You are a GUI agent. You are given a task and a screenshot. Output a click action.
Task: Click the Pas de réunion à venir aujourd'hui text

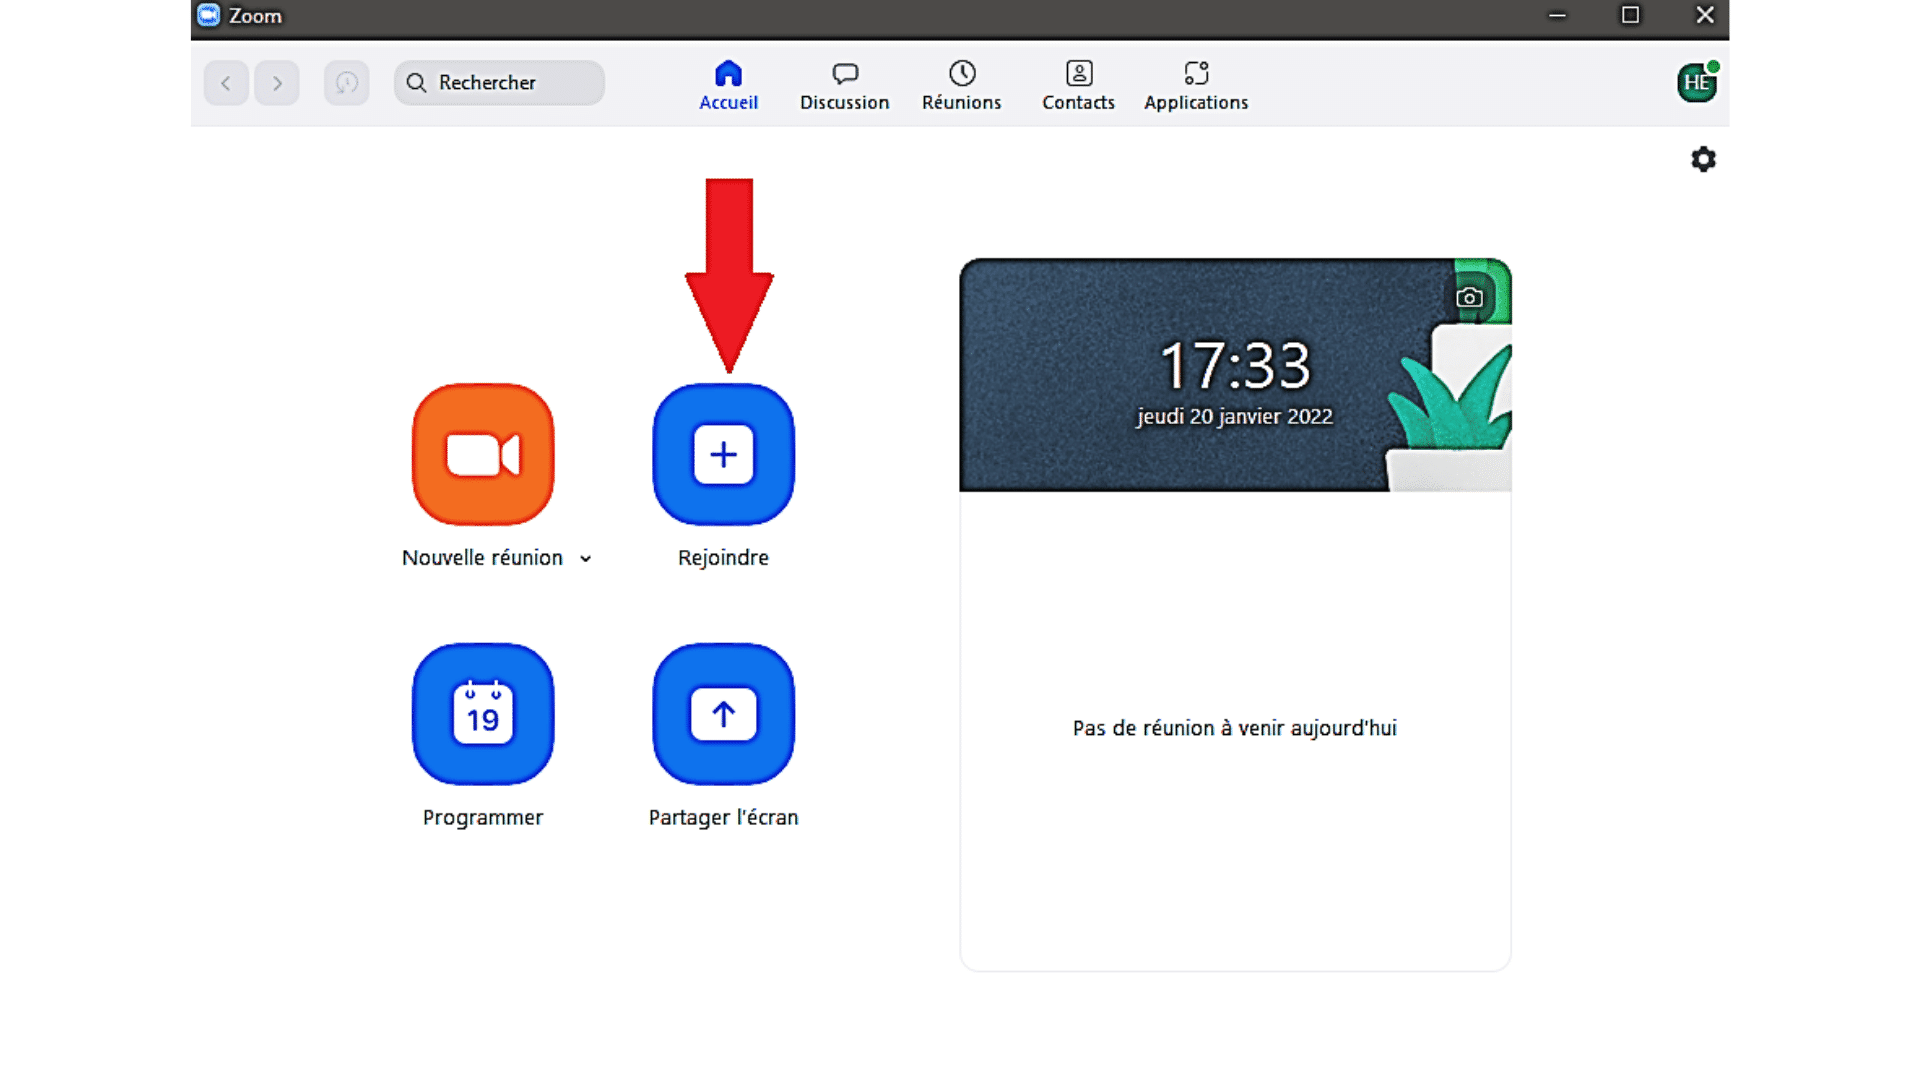click(1235, 728)
